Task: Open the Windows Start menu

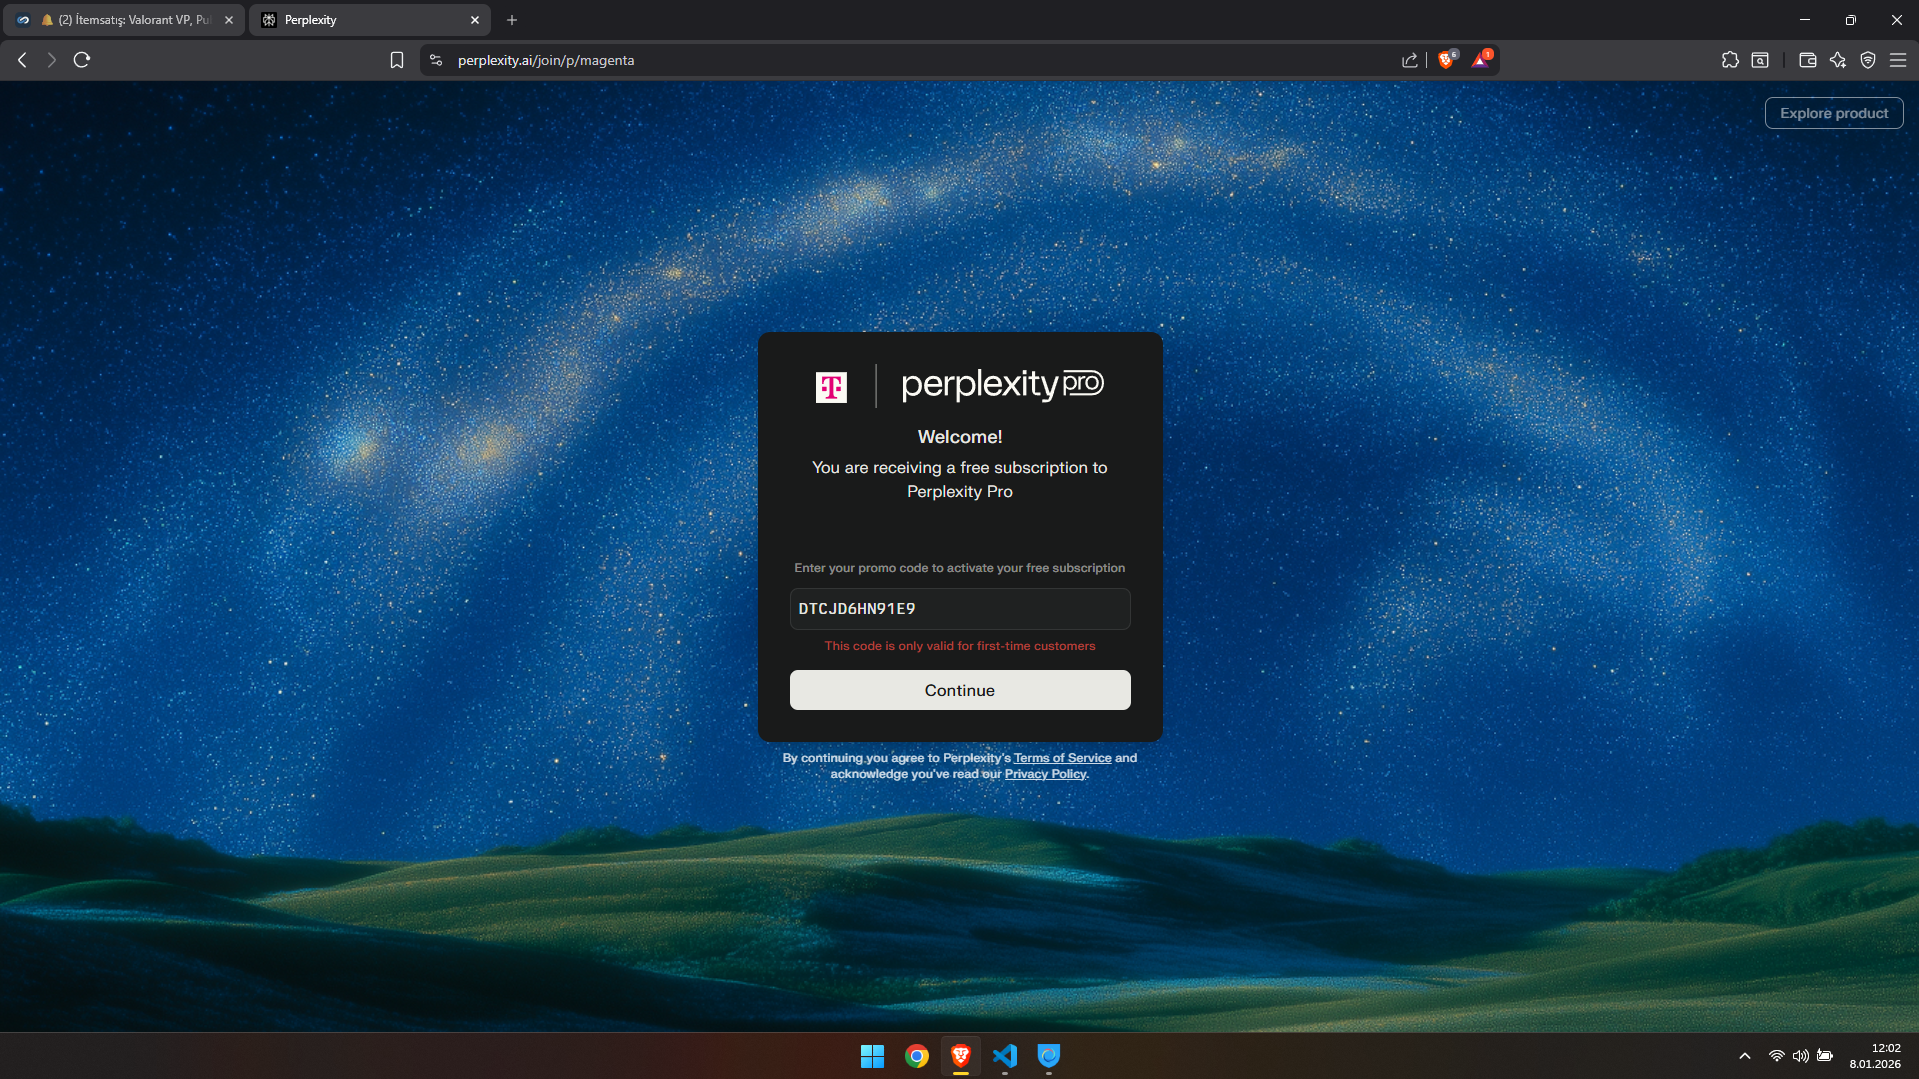Action: click(872, 1056)
